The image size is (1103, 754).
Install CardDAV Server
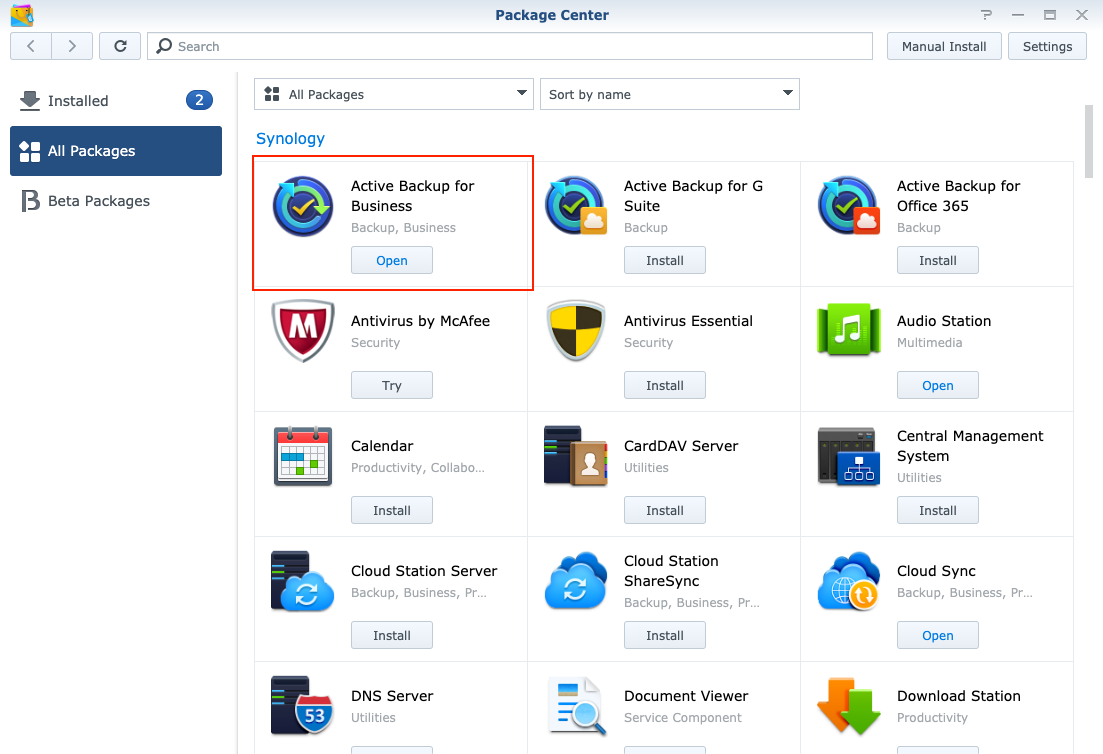665,511
